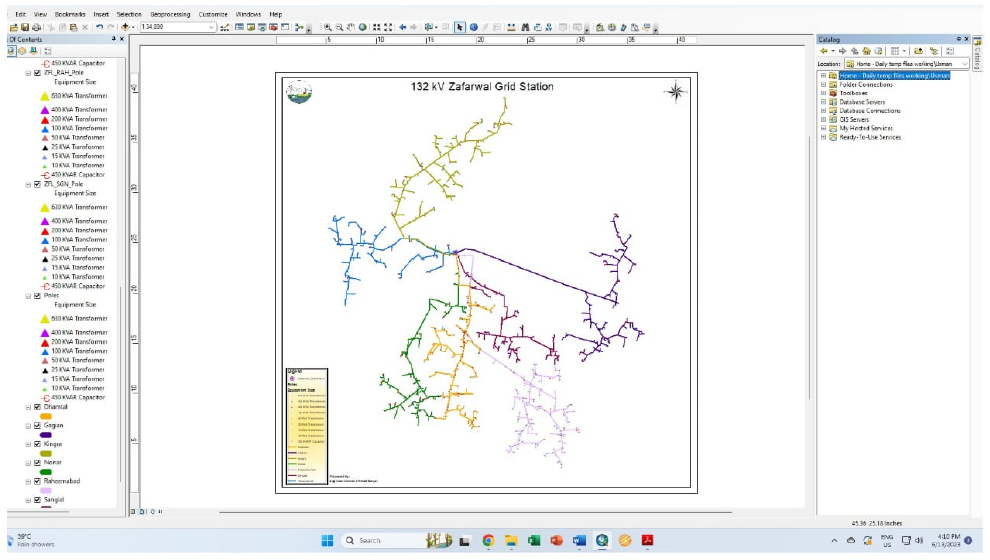This screenshot has height=560, width=990.
Task: Select Toolboxes in Catalog tree
Action: pyautogui.click(x=853, y=93)
